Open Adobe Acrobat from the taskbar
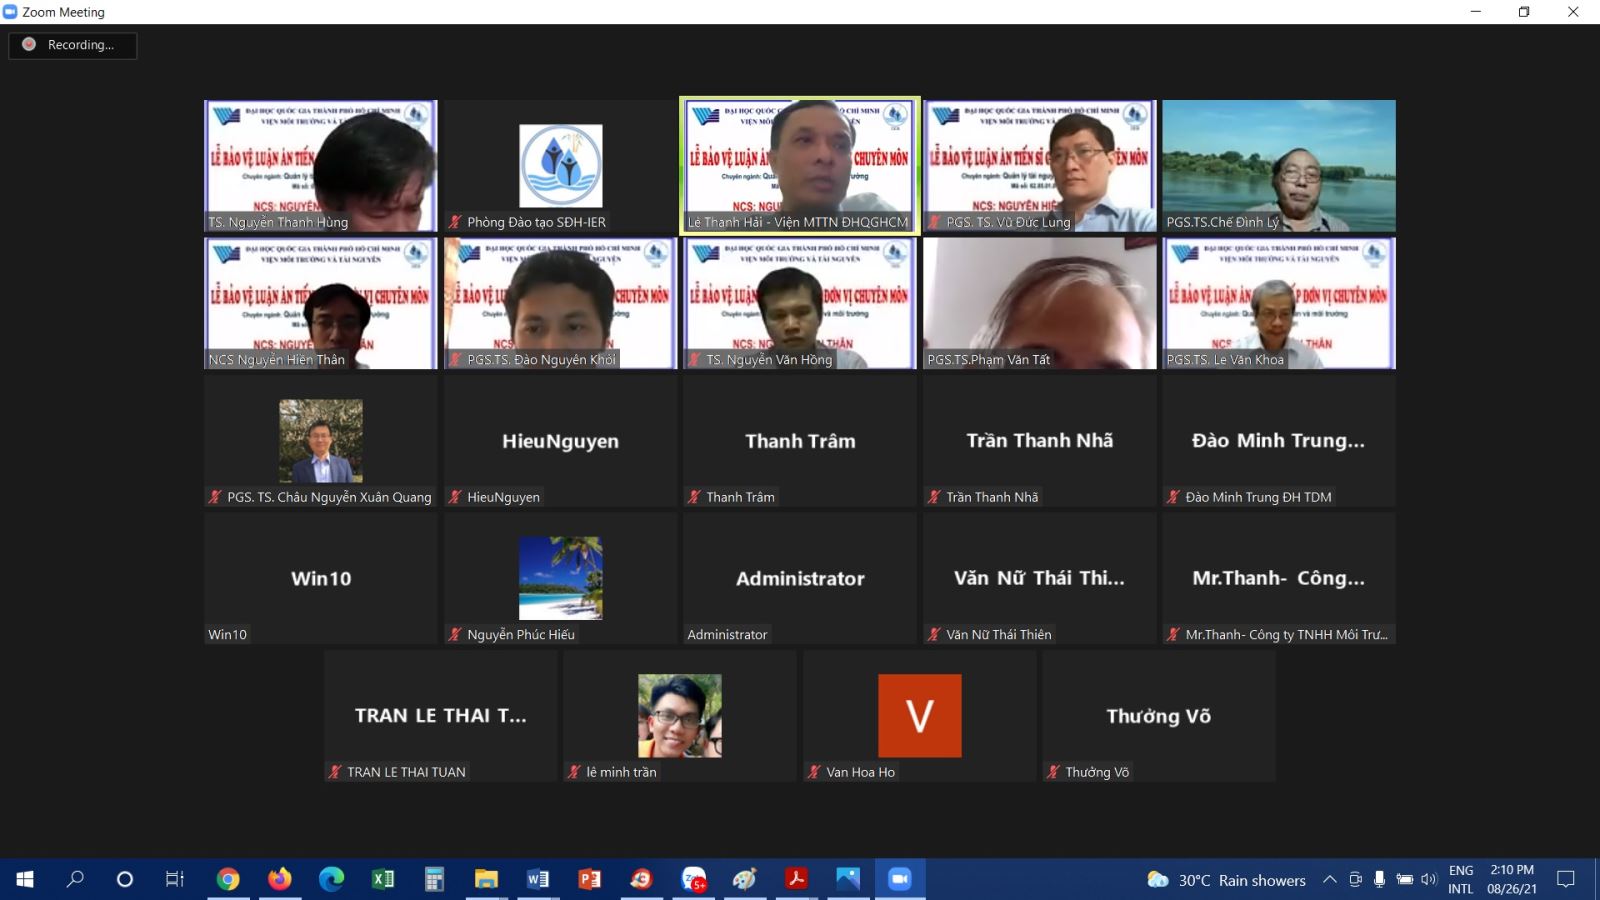 pos(796,879)
